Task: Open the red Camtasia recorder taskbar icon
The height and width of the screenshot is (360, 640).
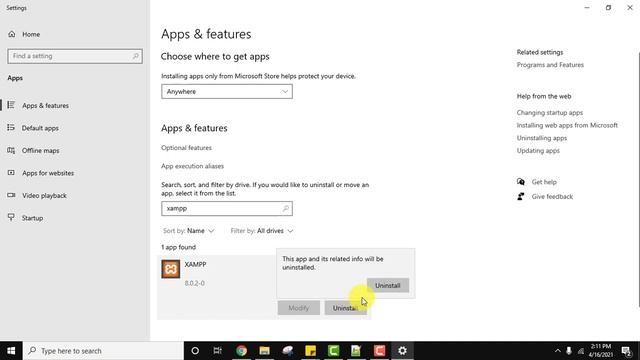Action: [x=380, y=351]
